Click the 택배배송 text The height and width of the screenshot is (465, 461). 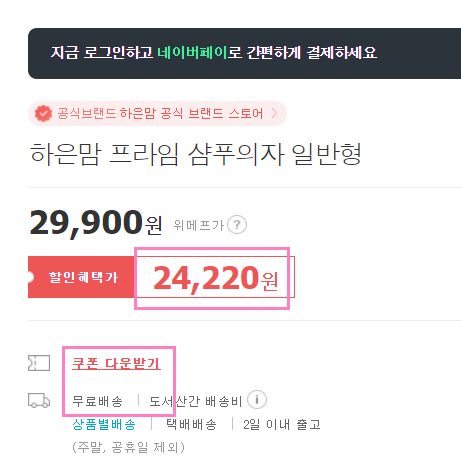pos(192,425)
